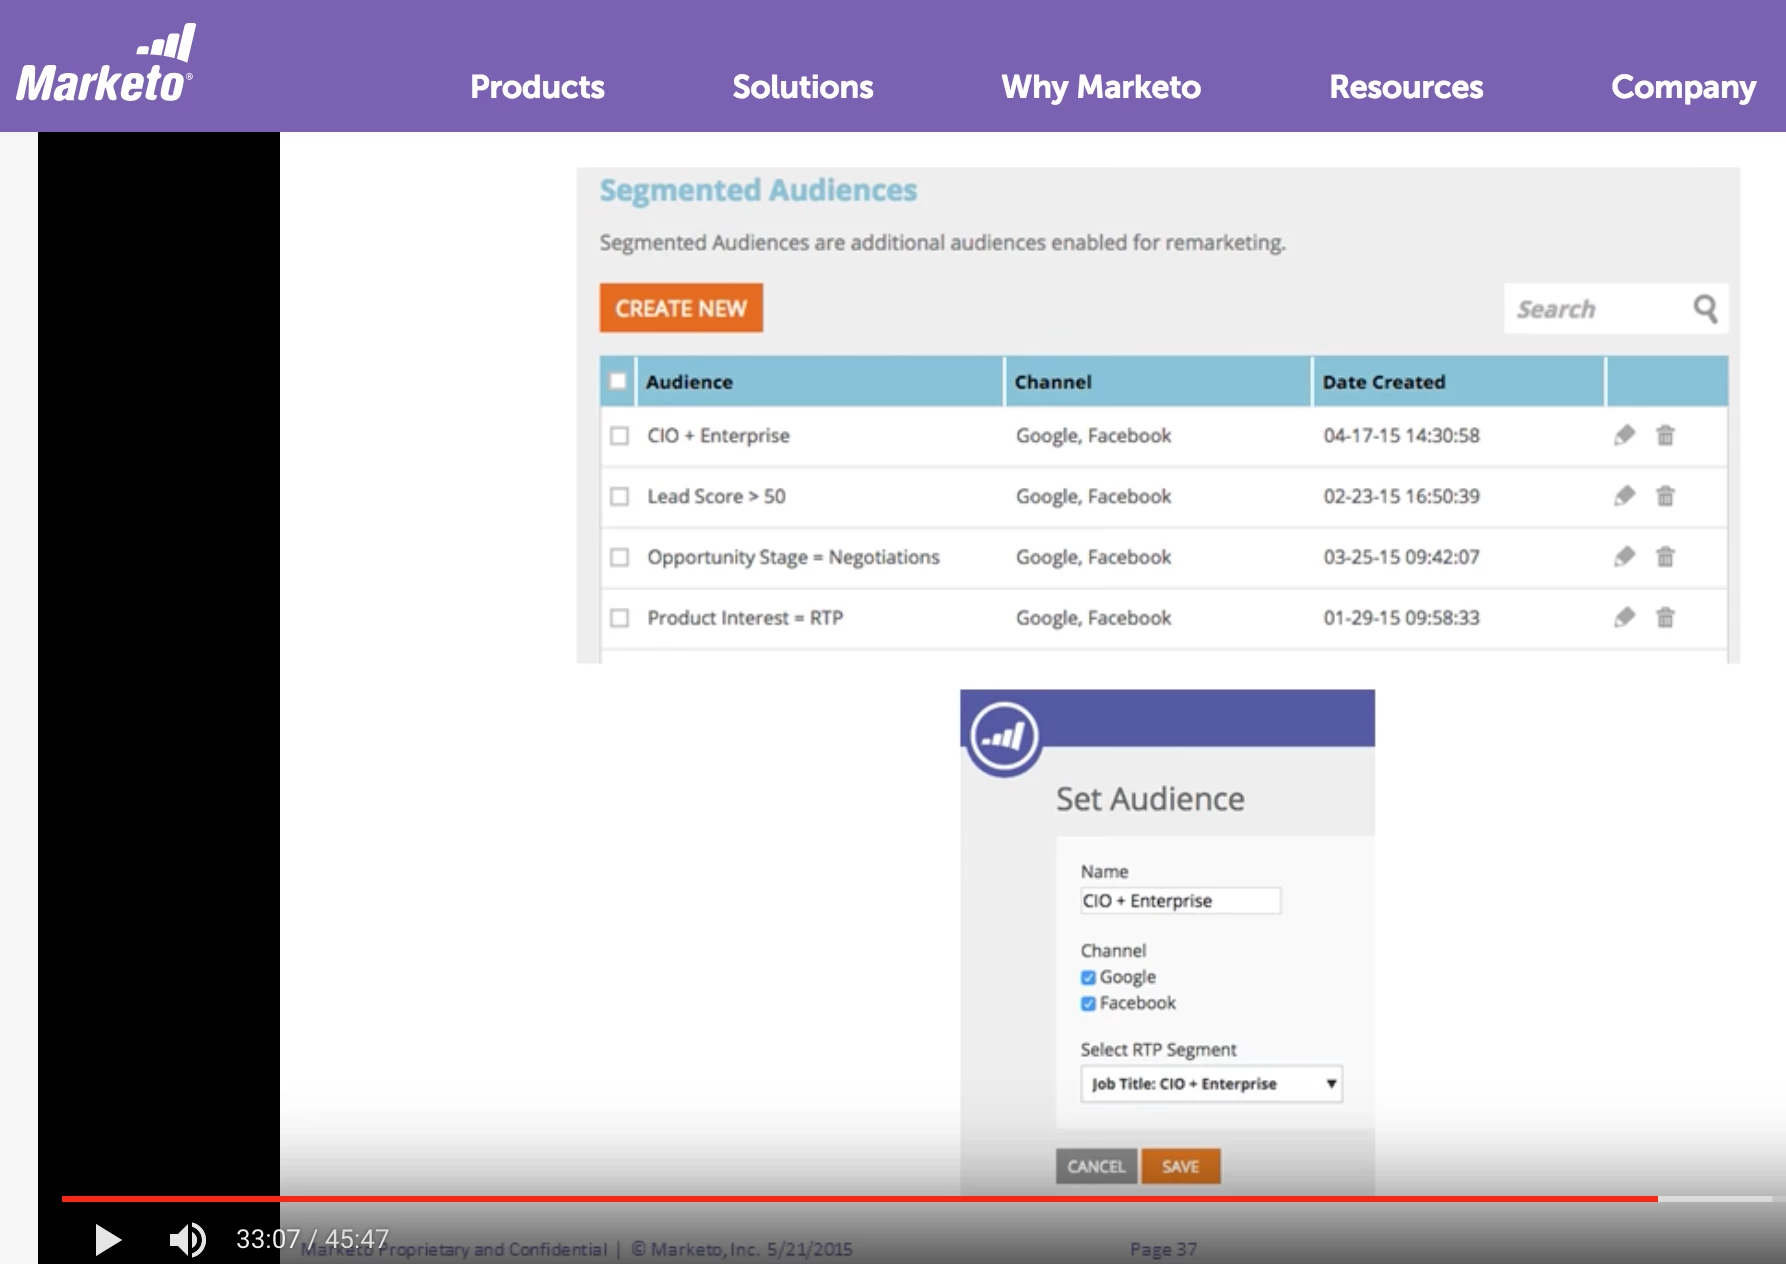Select the CIO + Enterprise audience name
This screenshot has width=1786, height=1264.
coord(718,436)
